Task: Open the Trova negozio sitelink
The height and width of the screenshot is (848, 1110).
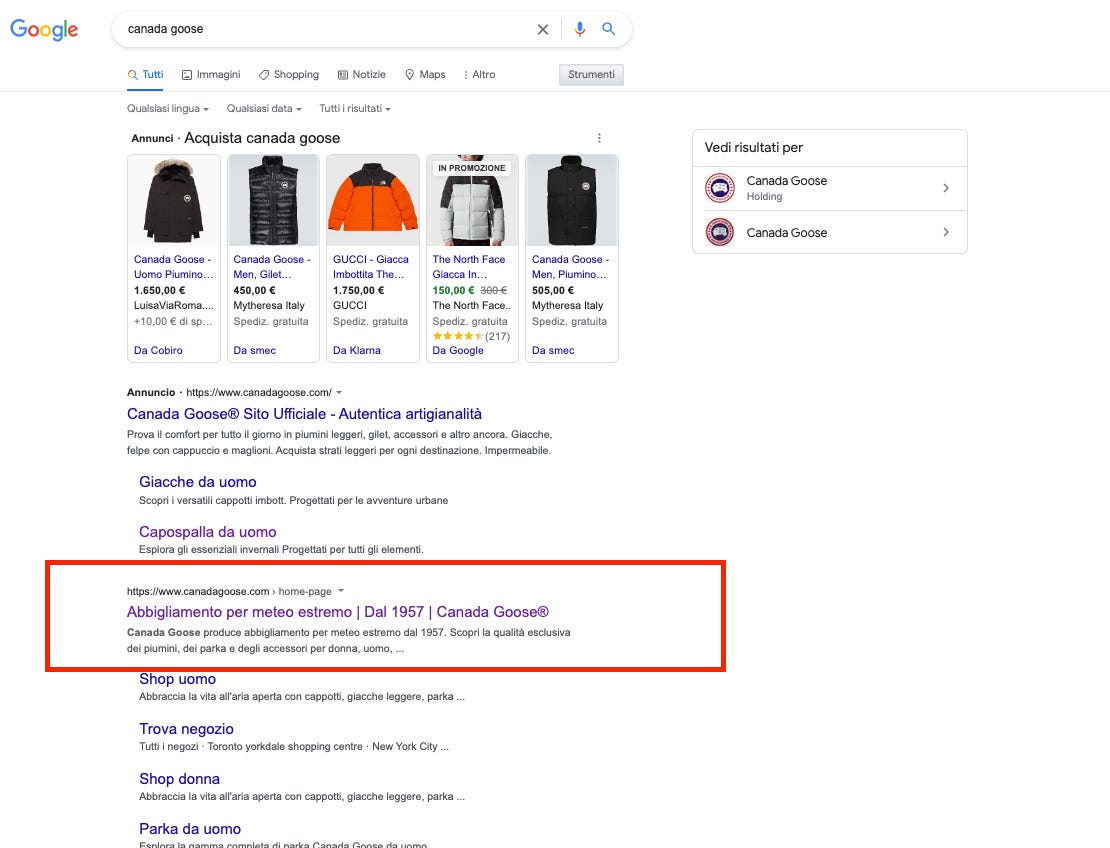Action: [186, 729]
